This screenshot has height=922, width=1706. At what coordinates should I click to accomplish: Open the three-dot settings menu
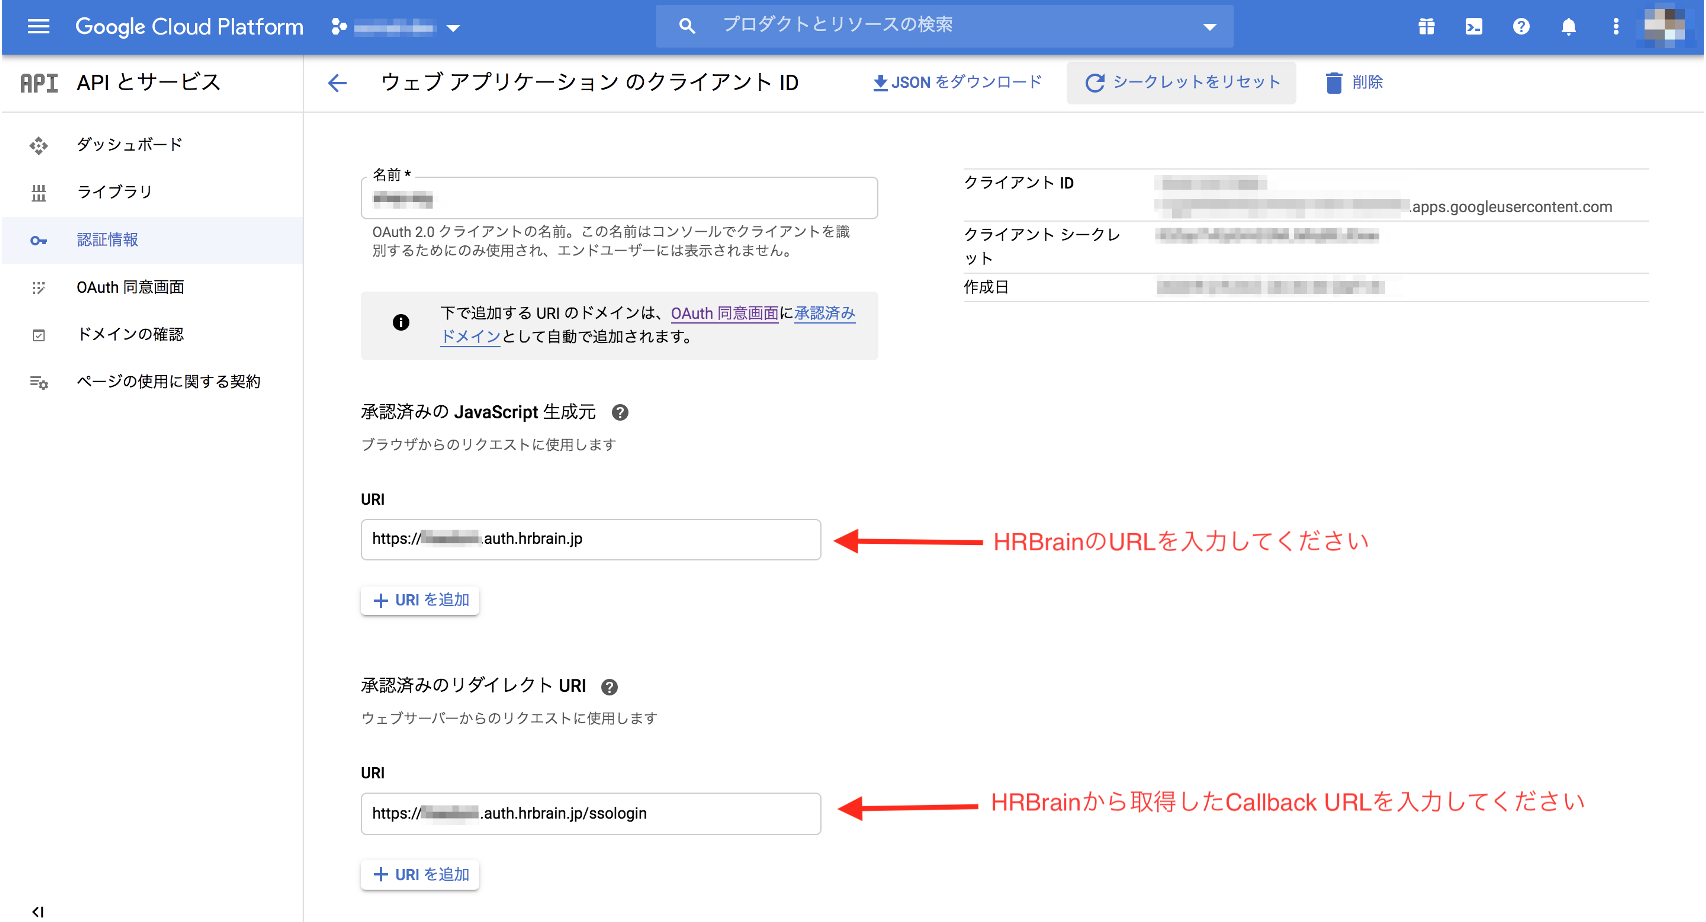[1615, 27]
